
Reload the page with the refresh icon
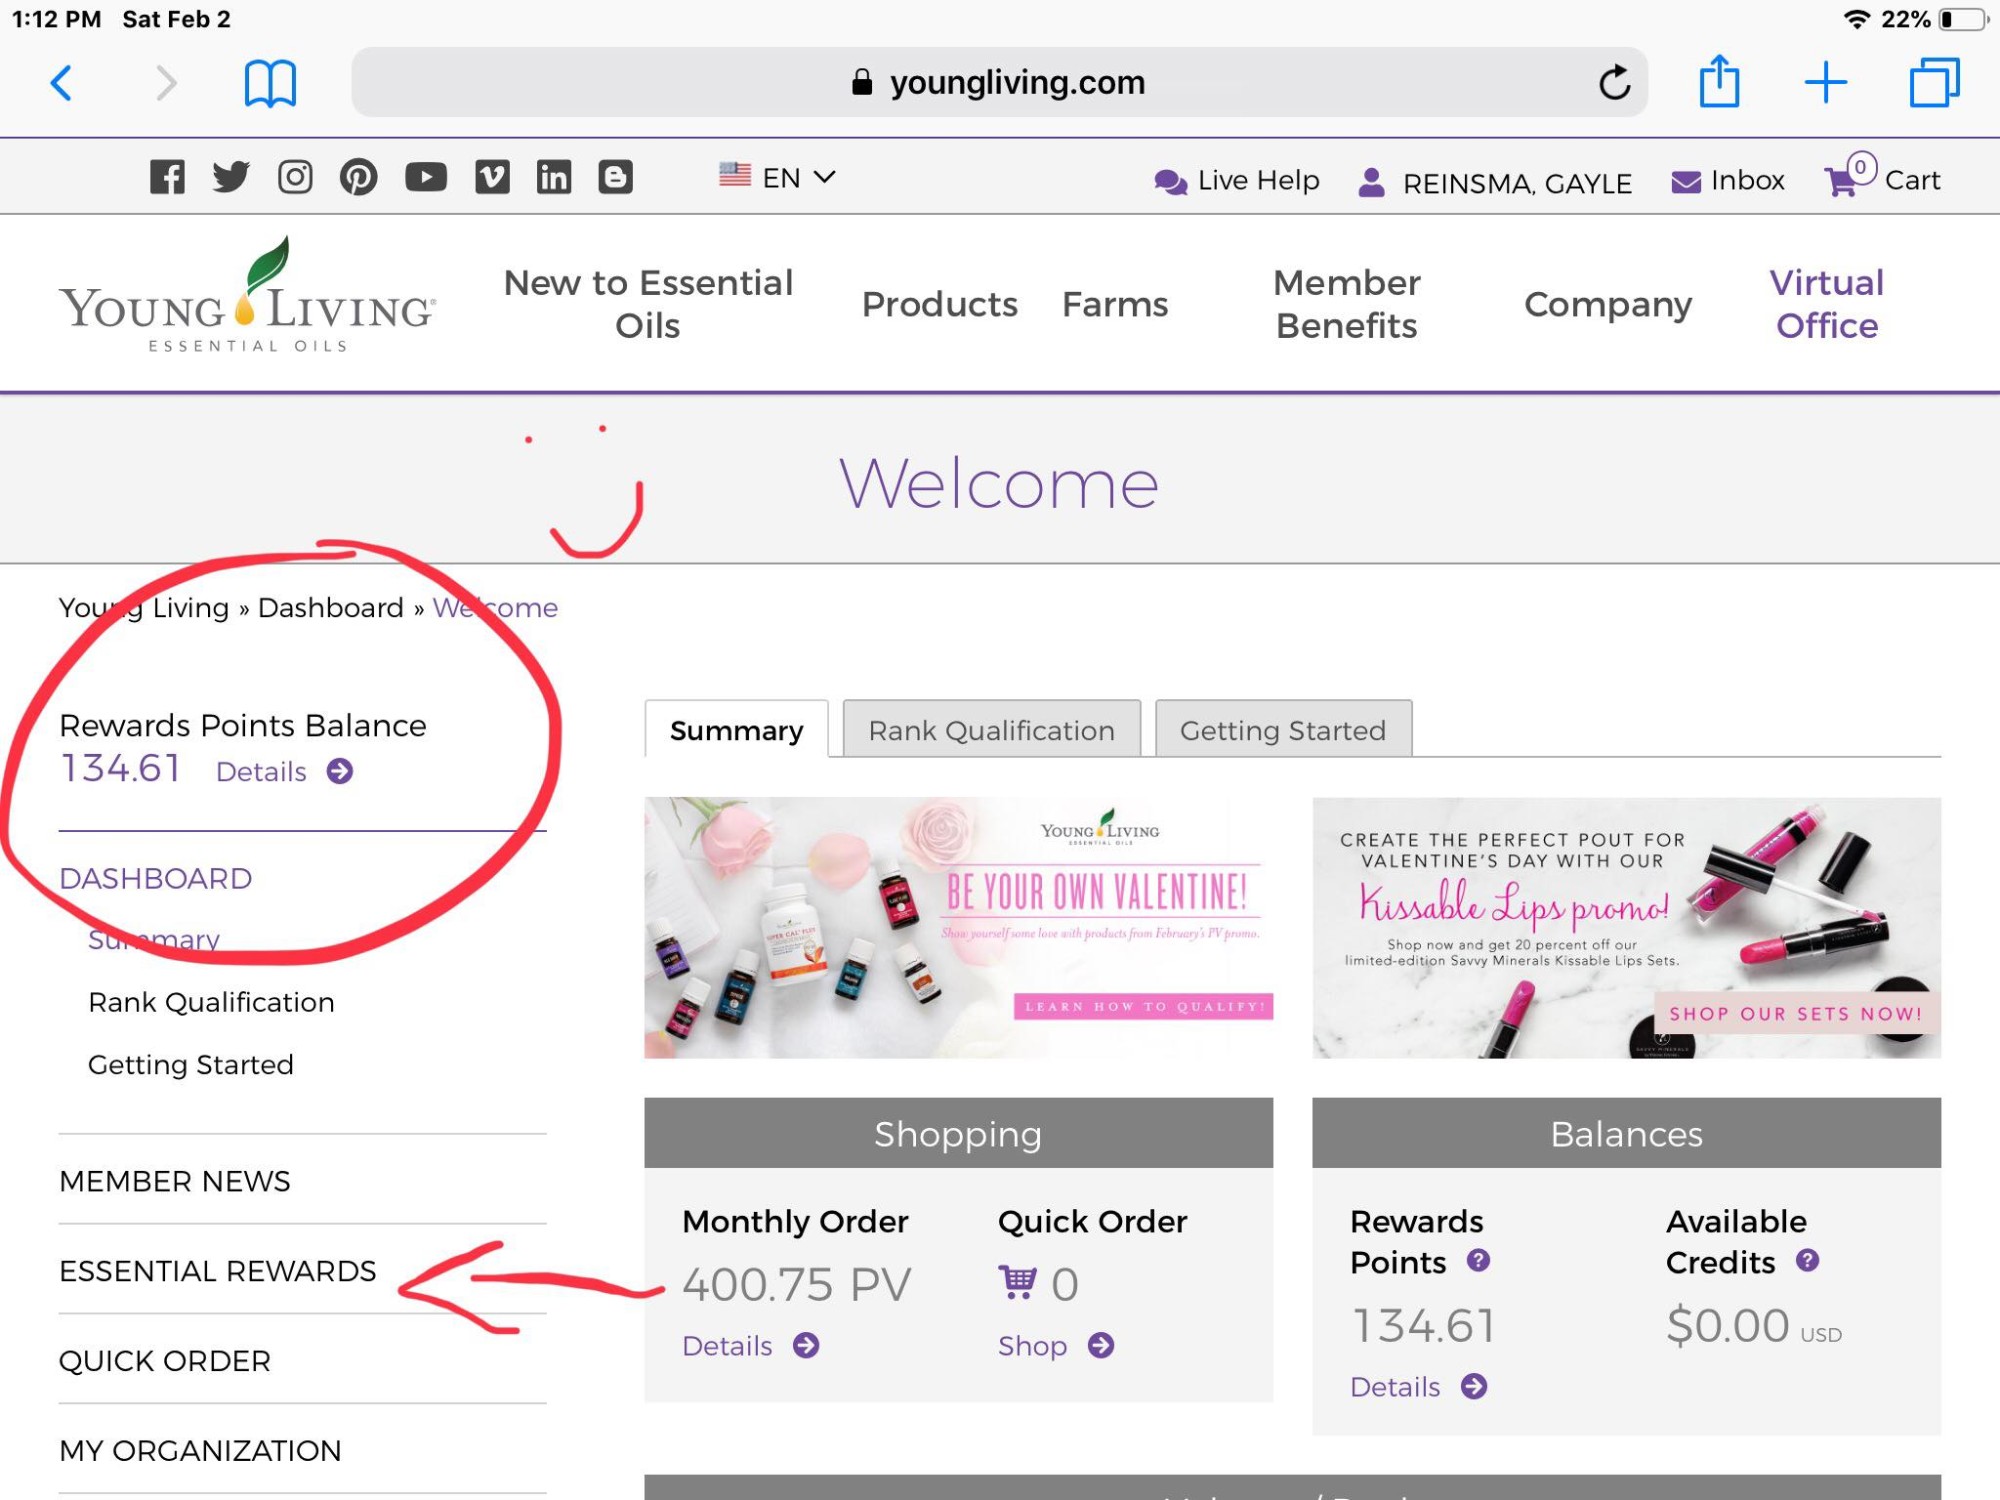tap(1613, 82)
